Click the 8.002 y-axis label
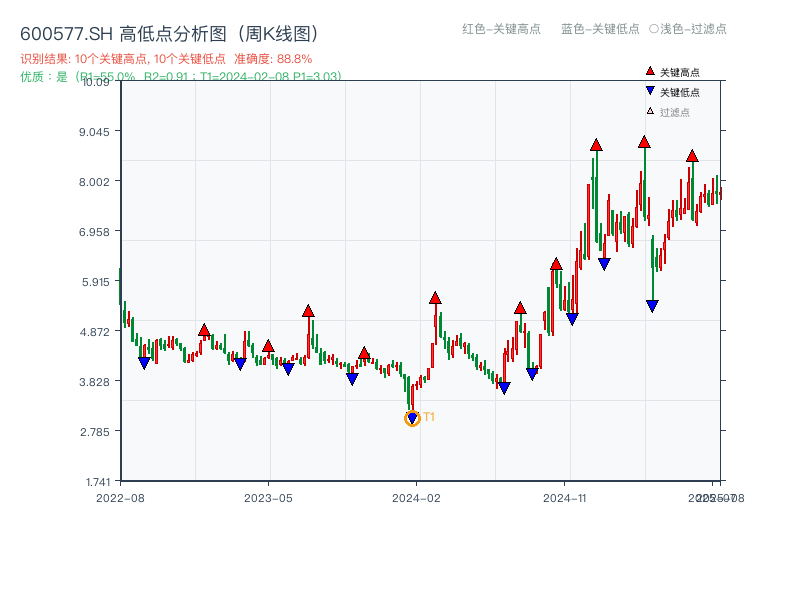The image size is (800, 600). tap(94, 182)
